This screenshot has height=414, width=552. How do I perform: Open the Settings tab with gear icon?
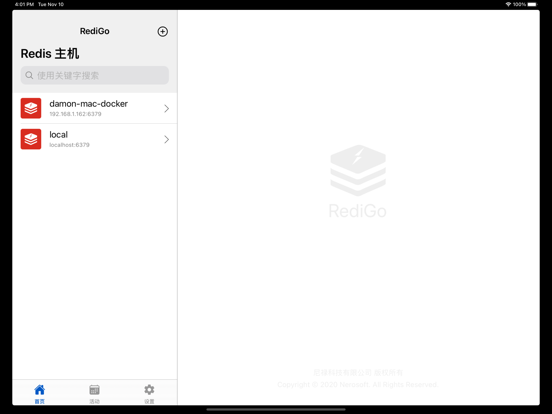[149, 394]
